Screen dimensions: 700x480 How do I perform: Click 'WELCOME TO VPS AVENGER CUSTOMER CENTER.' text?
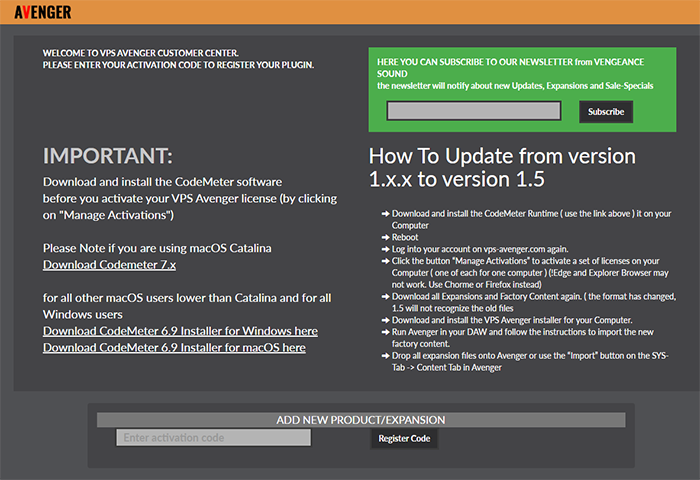141,53
